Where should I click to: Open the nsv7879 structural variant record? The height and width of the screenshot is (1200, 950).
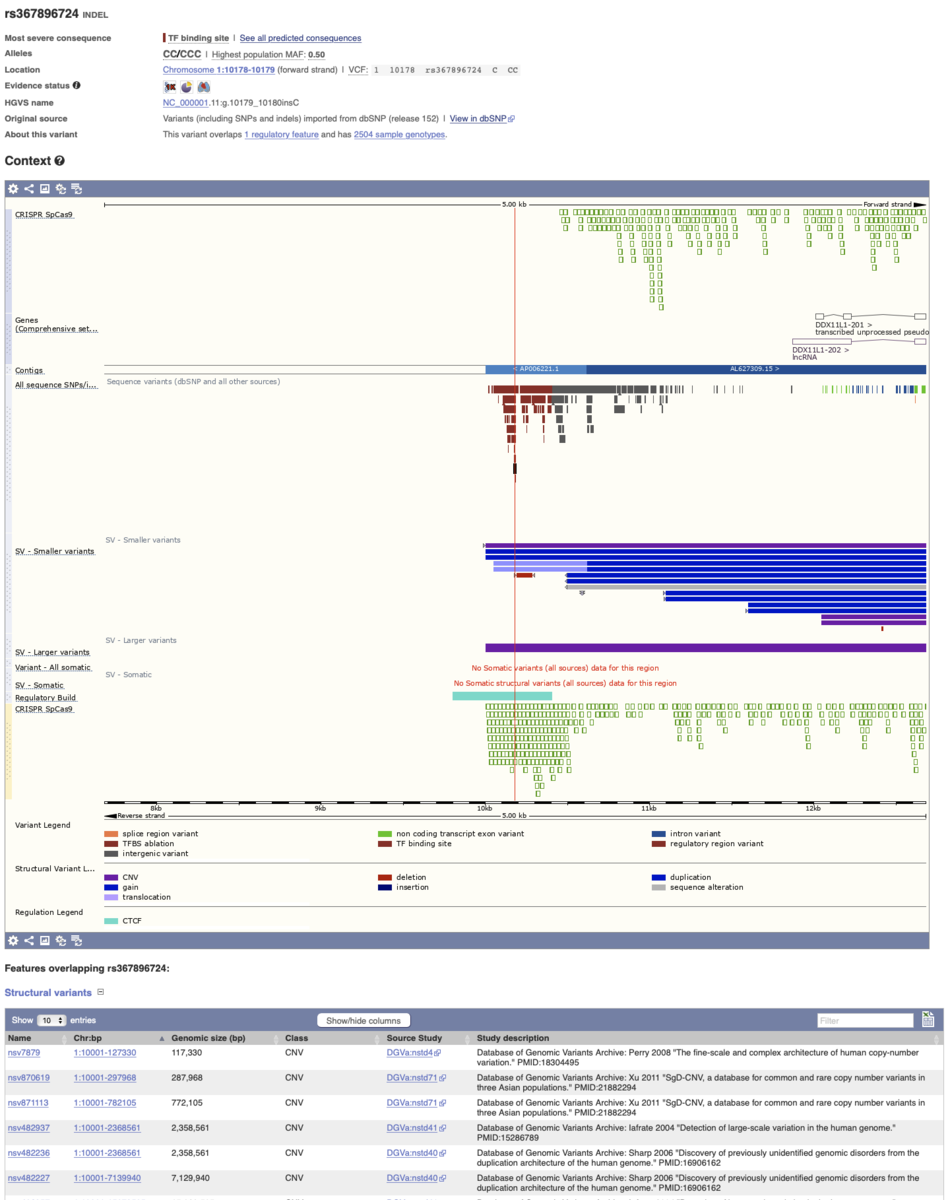(x=23, y=1052)
